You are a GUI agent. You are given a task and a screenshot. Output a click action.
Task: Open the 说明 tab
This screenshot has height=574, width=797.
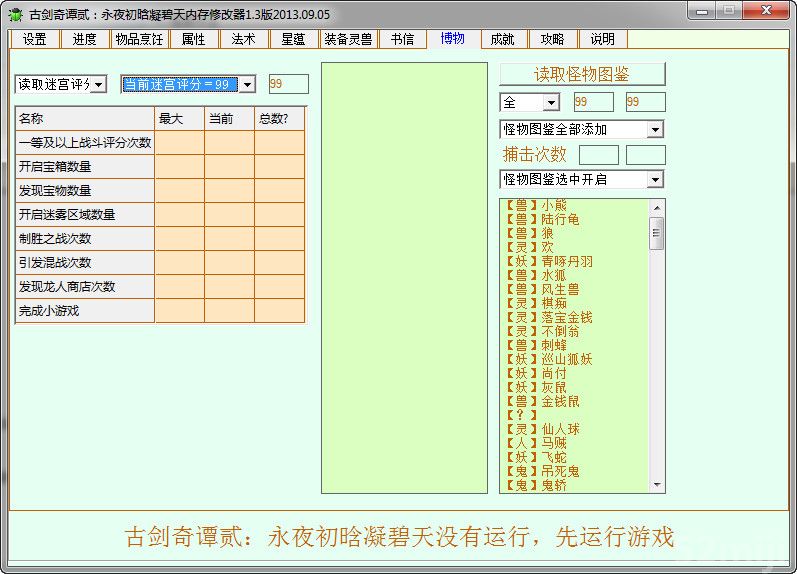[x=602, y=39]
